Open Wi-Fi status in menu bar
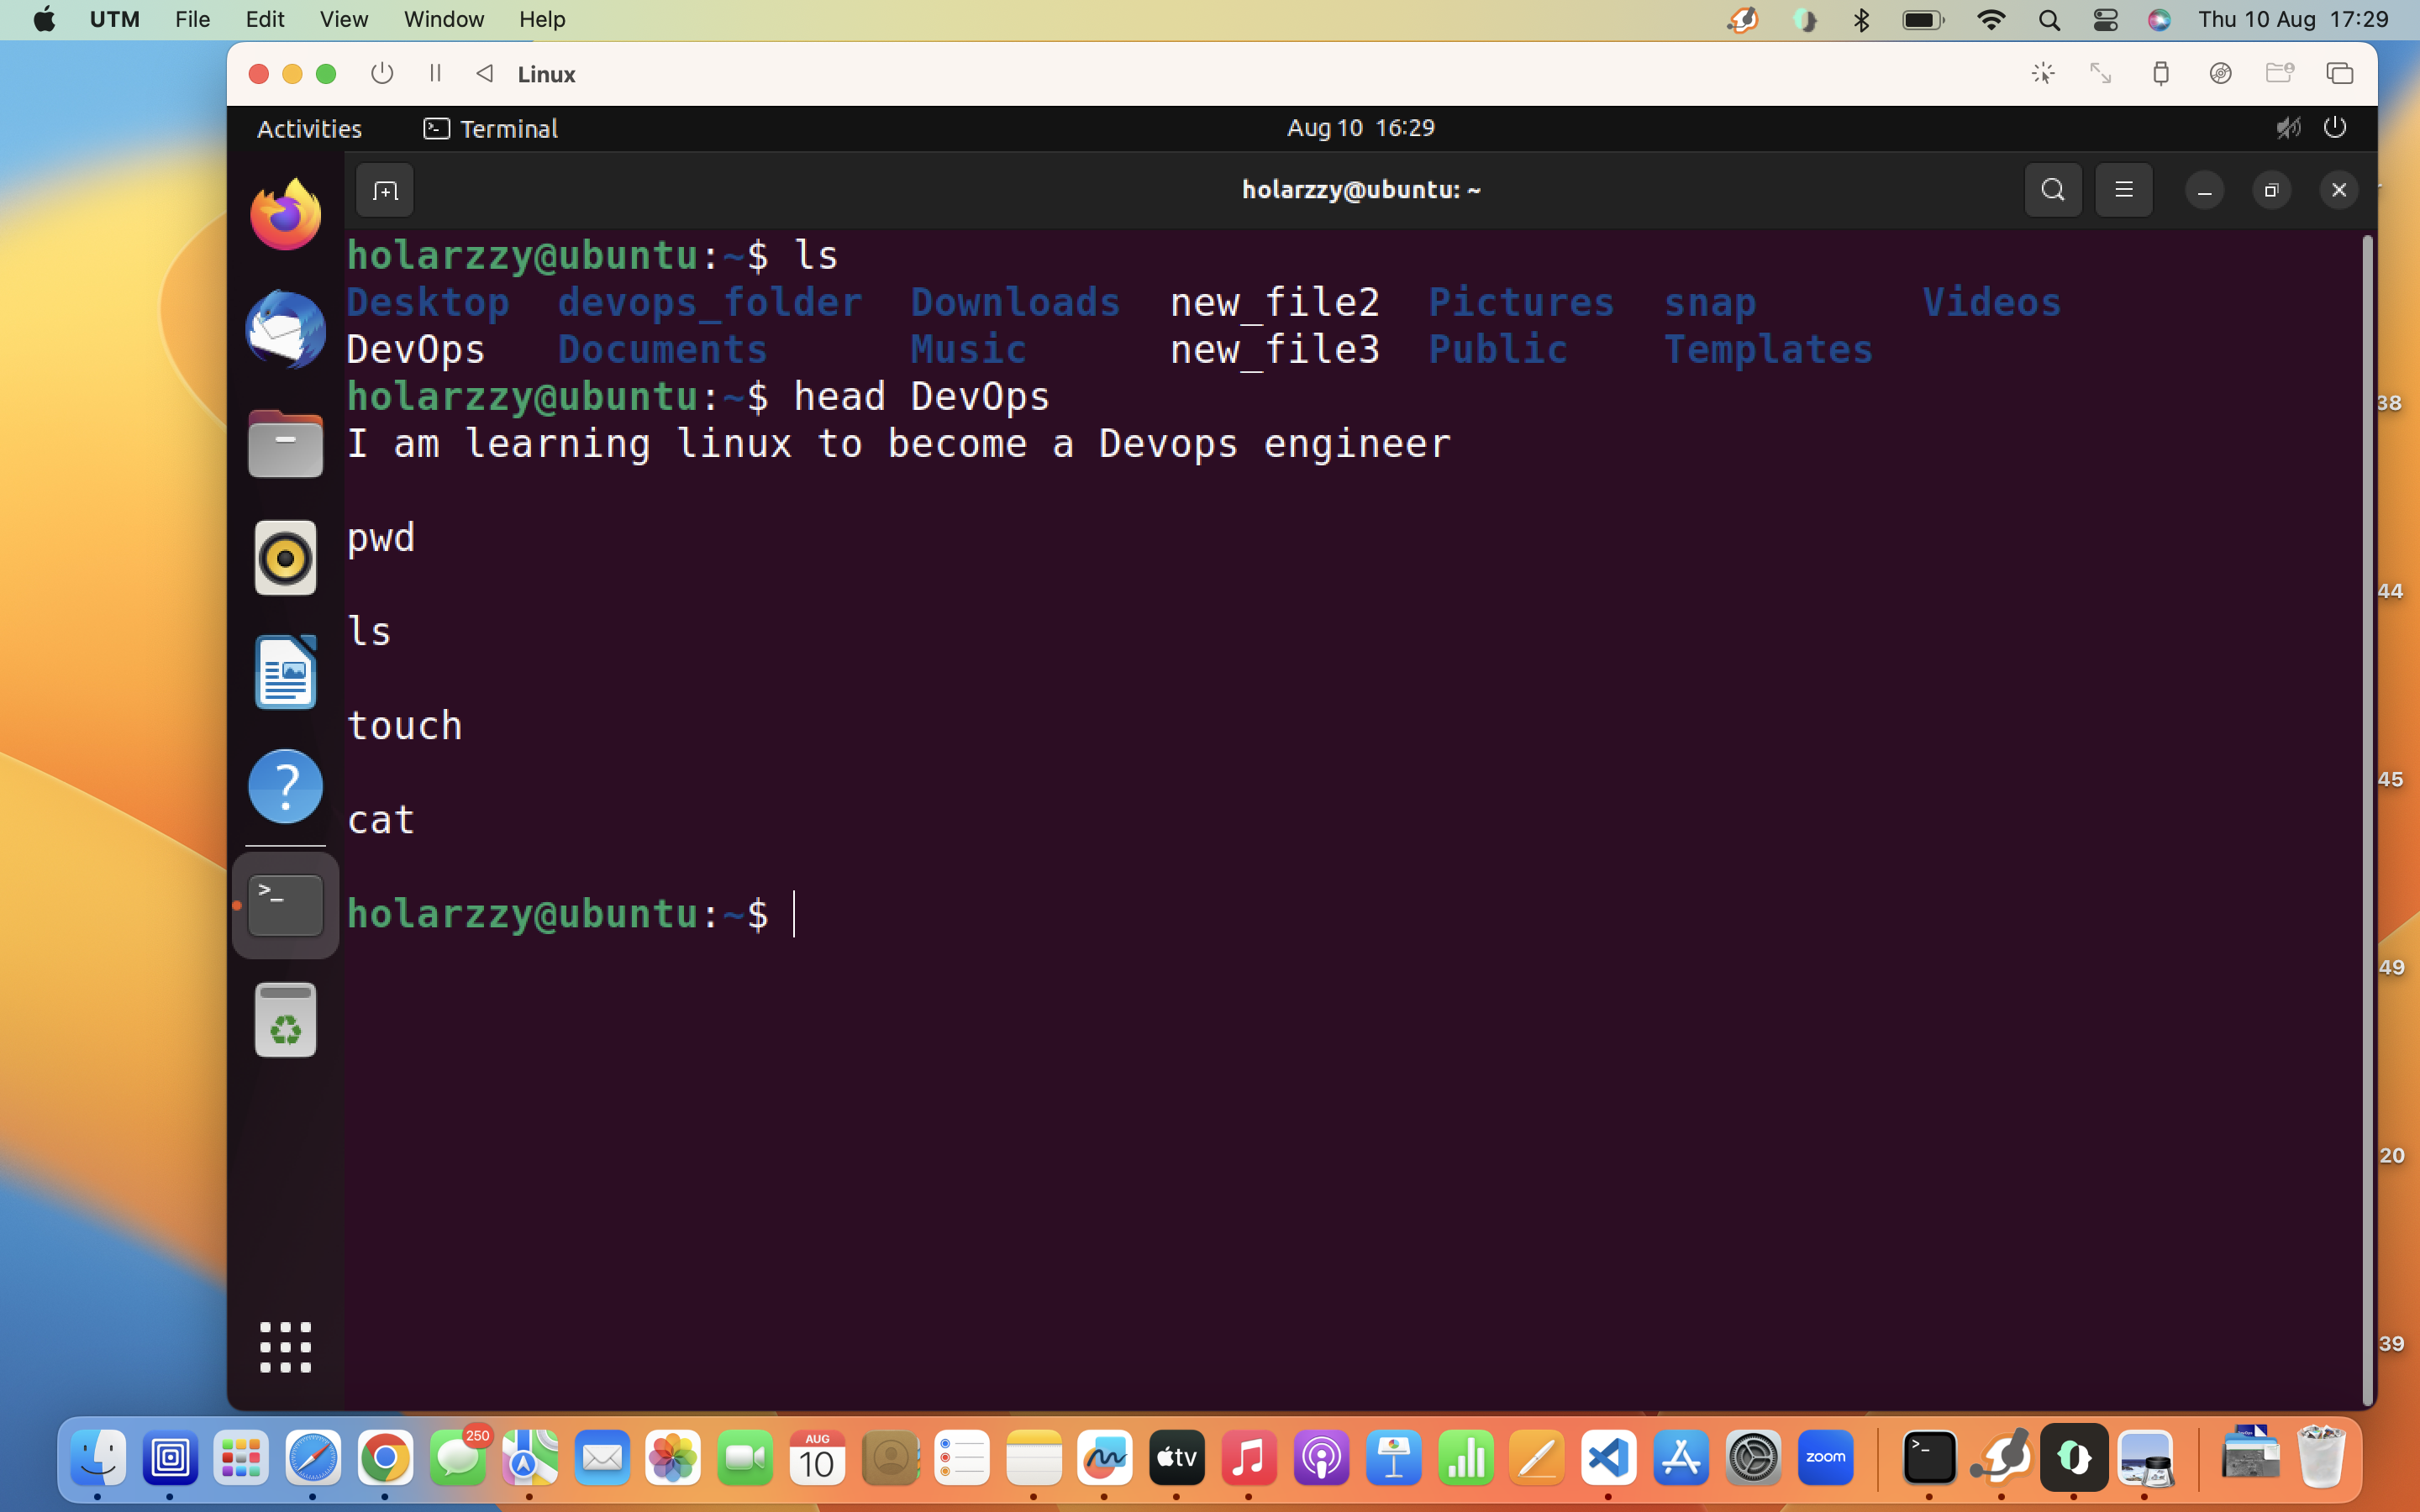The height and width of the screenshot is (1512, 2420). coord(1991,19)
